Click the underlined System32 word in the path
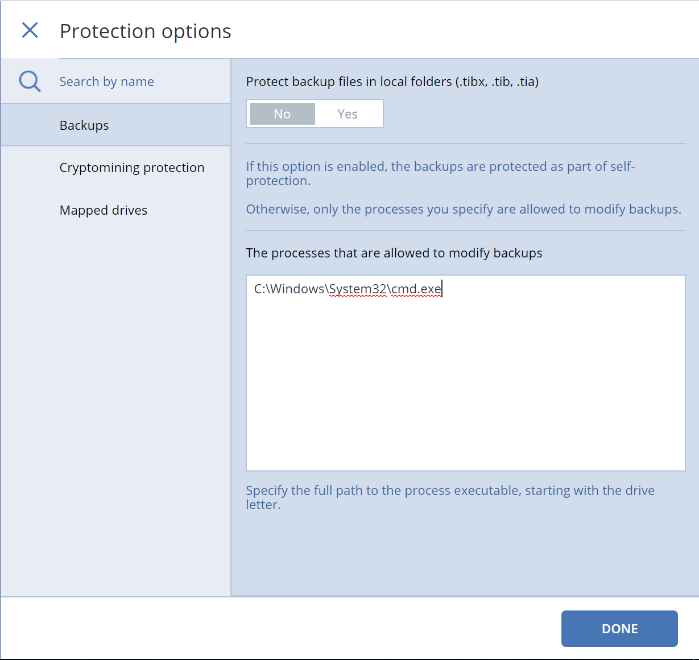Image resolution: width=699 pixels, height=660 pixels. (x=358, y=289)
